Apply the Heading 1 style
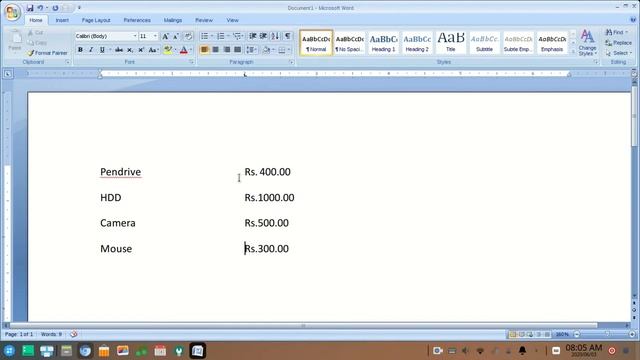 pos(383,42)
